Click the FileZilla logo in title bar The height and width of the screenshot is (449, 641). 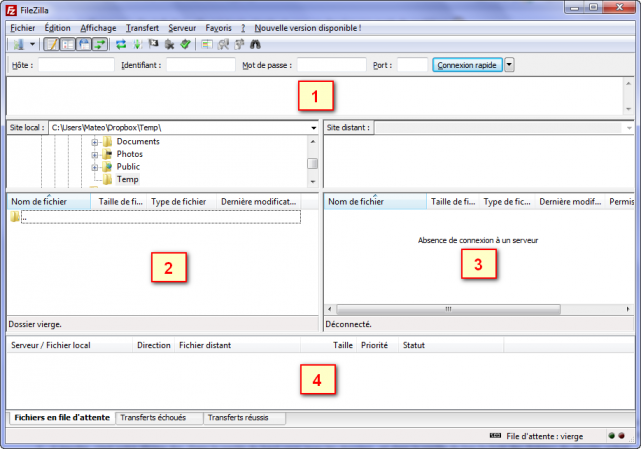[11, 9]
